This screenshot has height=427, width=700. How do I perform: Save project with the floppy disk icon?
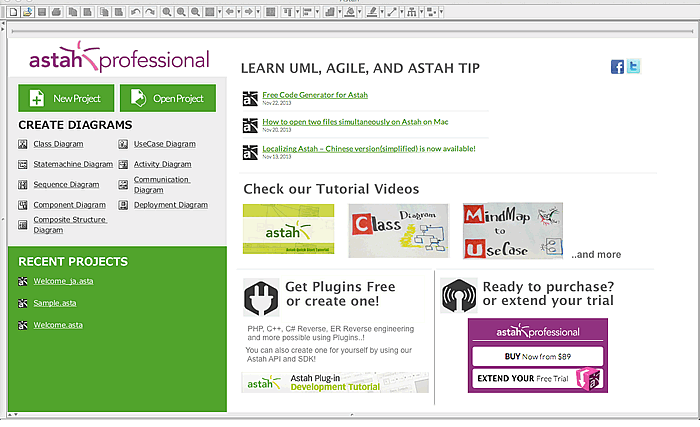click(42, 12)
